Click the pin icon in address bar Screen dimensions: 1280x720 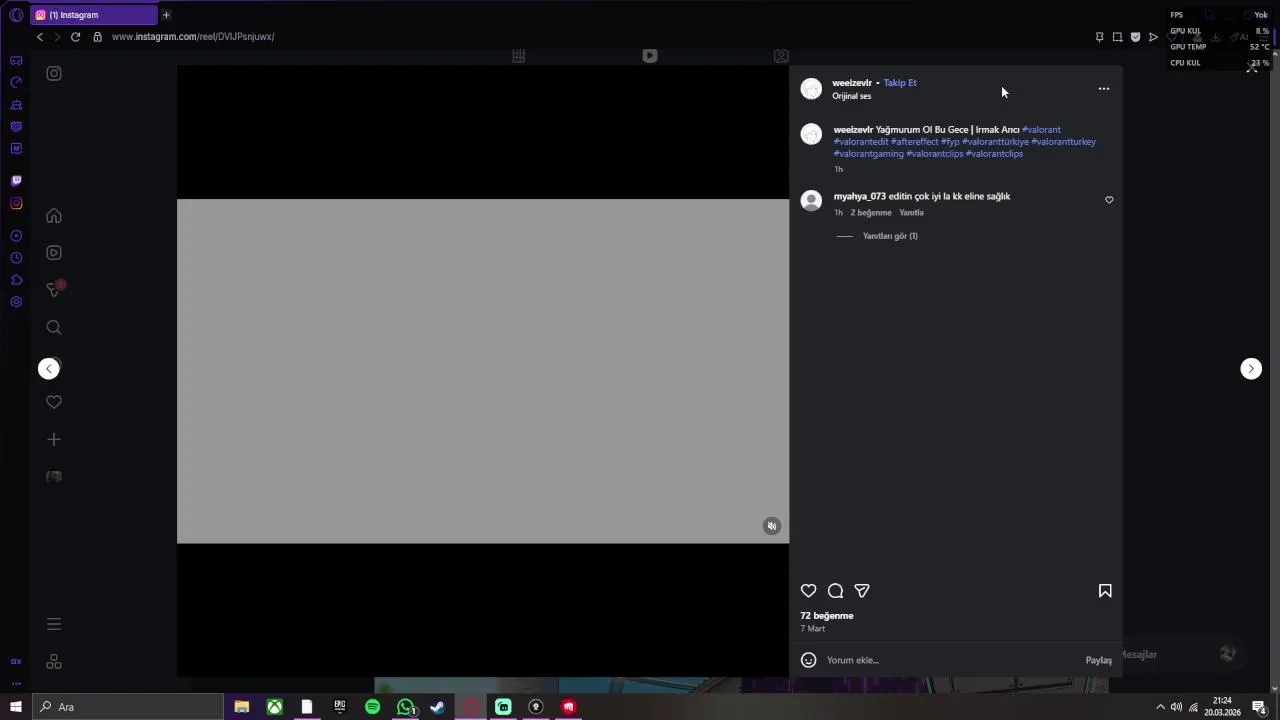[x=1099, y=37]
